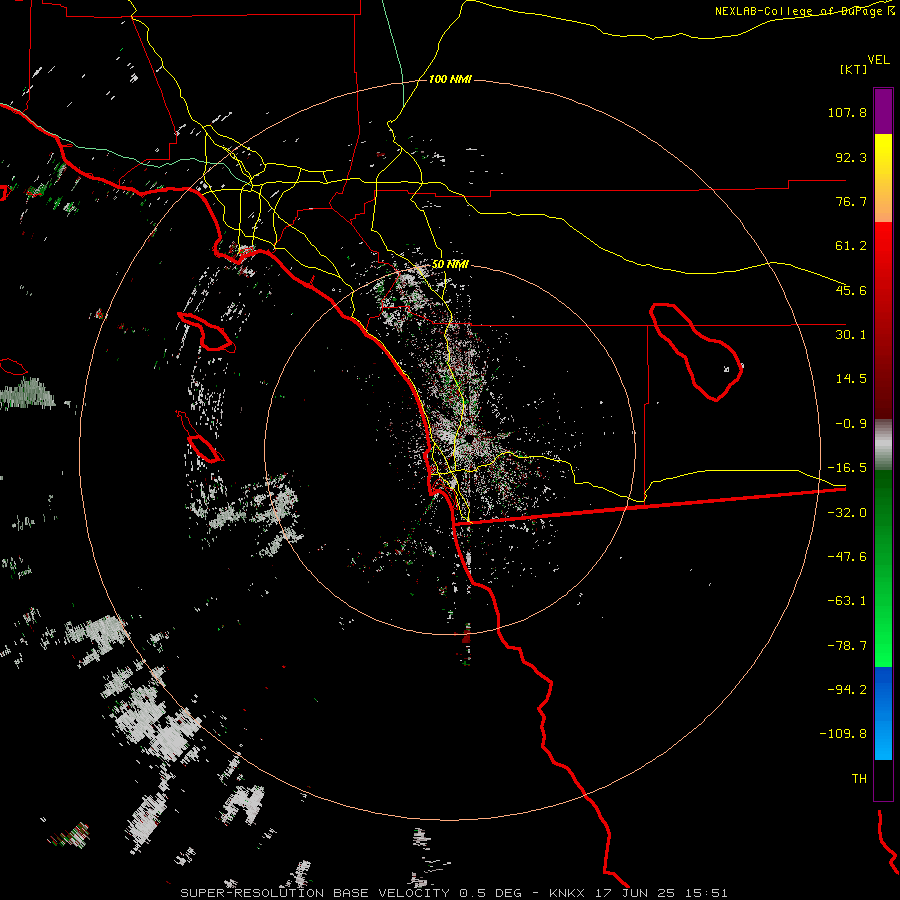Select the 45.6 velocity scale value
The image size is (900, 900).
click(851, 290)
